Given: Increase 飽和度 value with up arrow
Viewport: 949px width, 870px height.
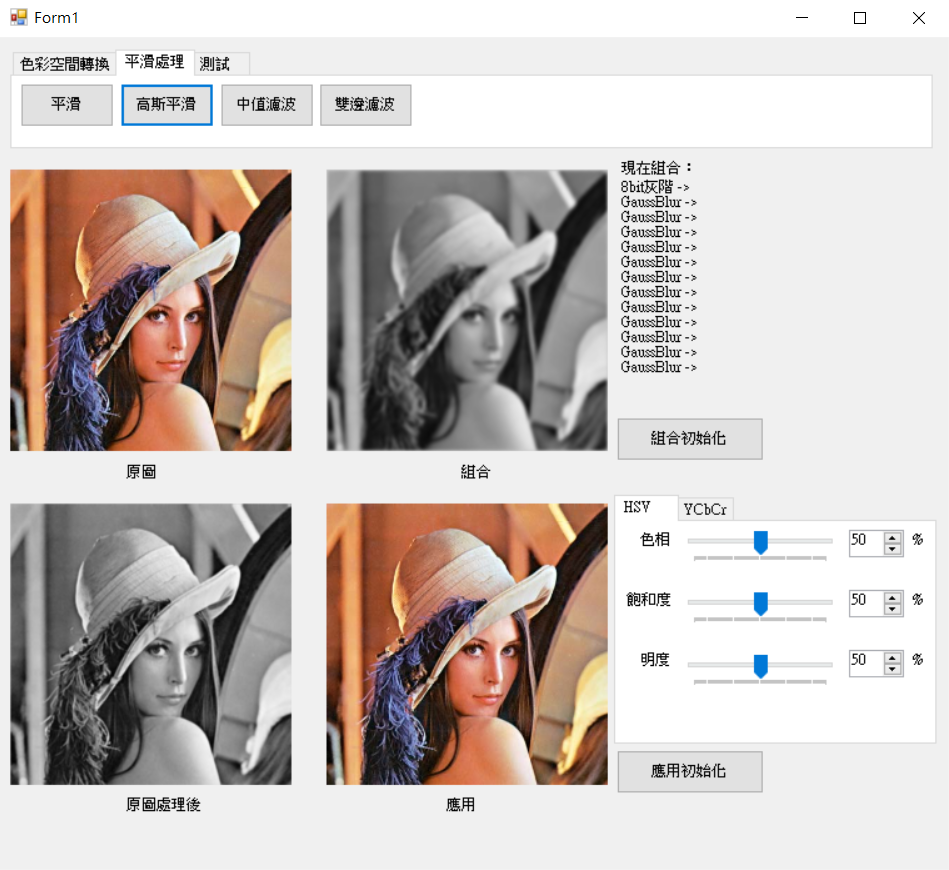Looking at the screenshot, I should 892,597.
